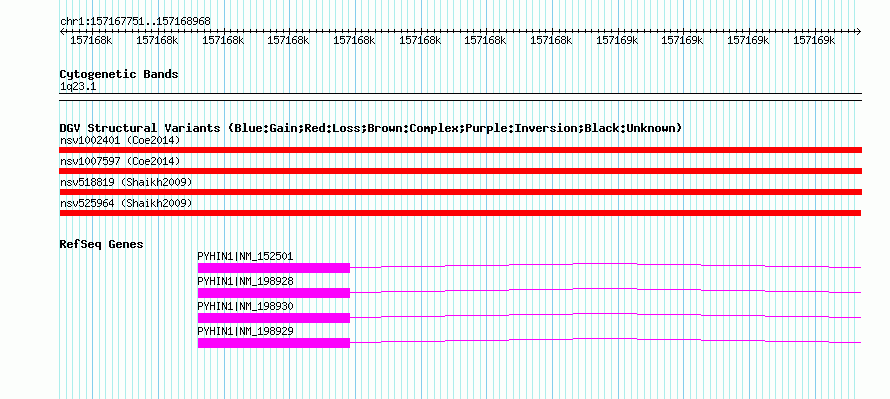Click the left arrow end of ruler
This screenshot has height=399, width=890.
click(62, 31)
